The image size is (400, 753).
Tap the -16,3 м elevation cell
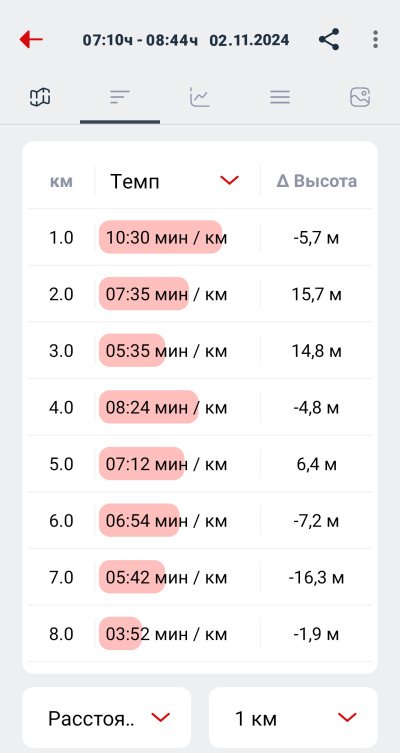316,578
